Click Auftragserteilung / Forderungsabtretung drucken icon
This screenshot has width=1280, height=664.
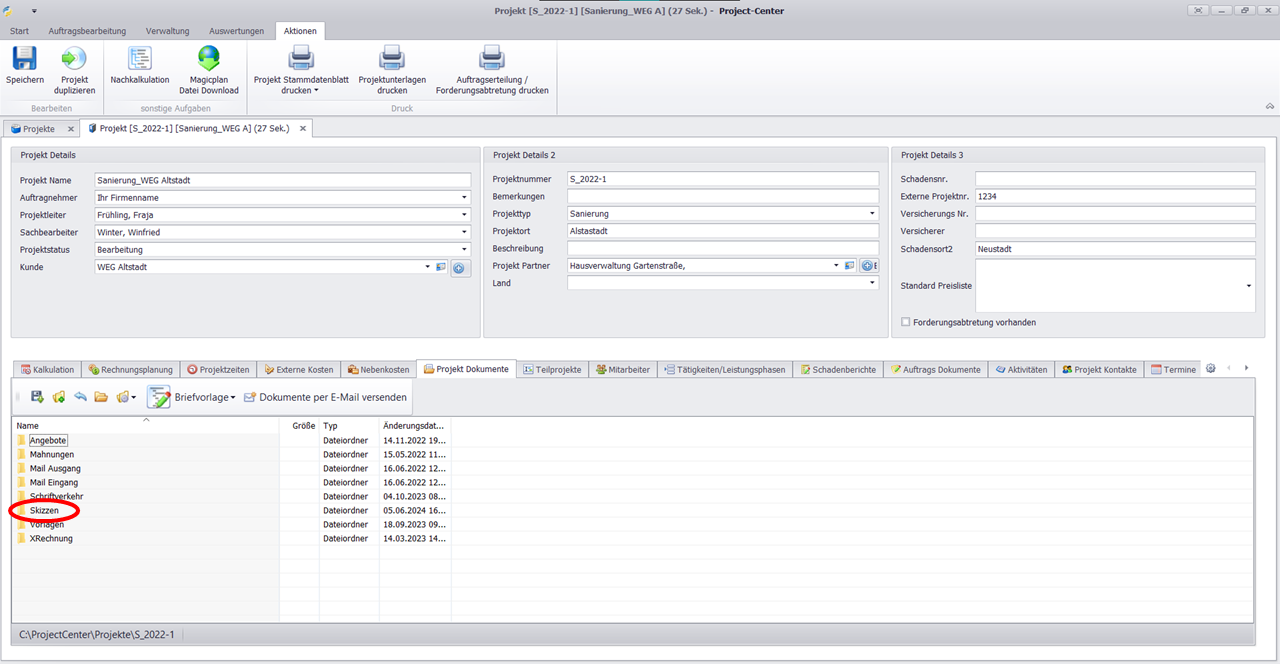(491, 60)
